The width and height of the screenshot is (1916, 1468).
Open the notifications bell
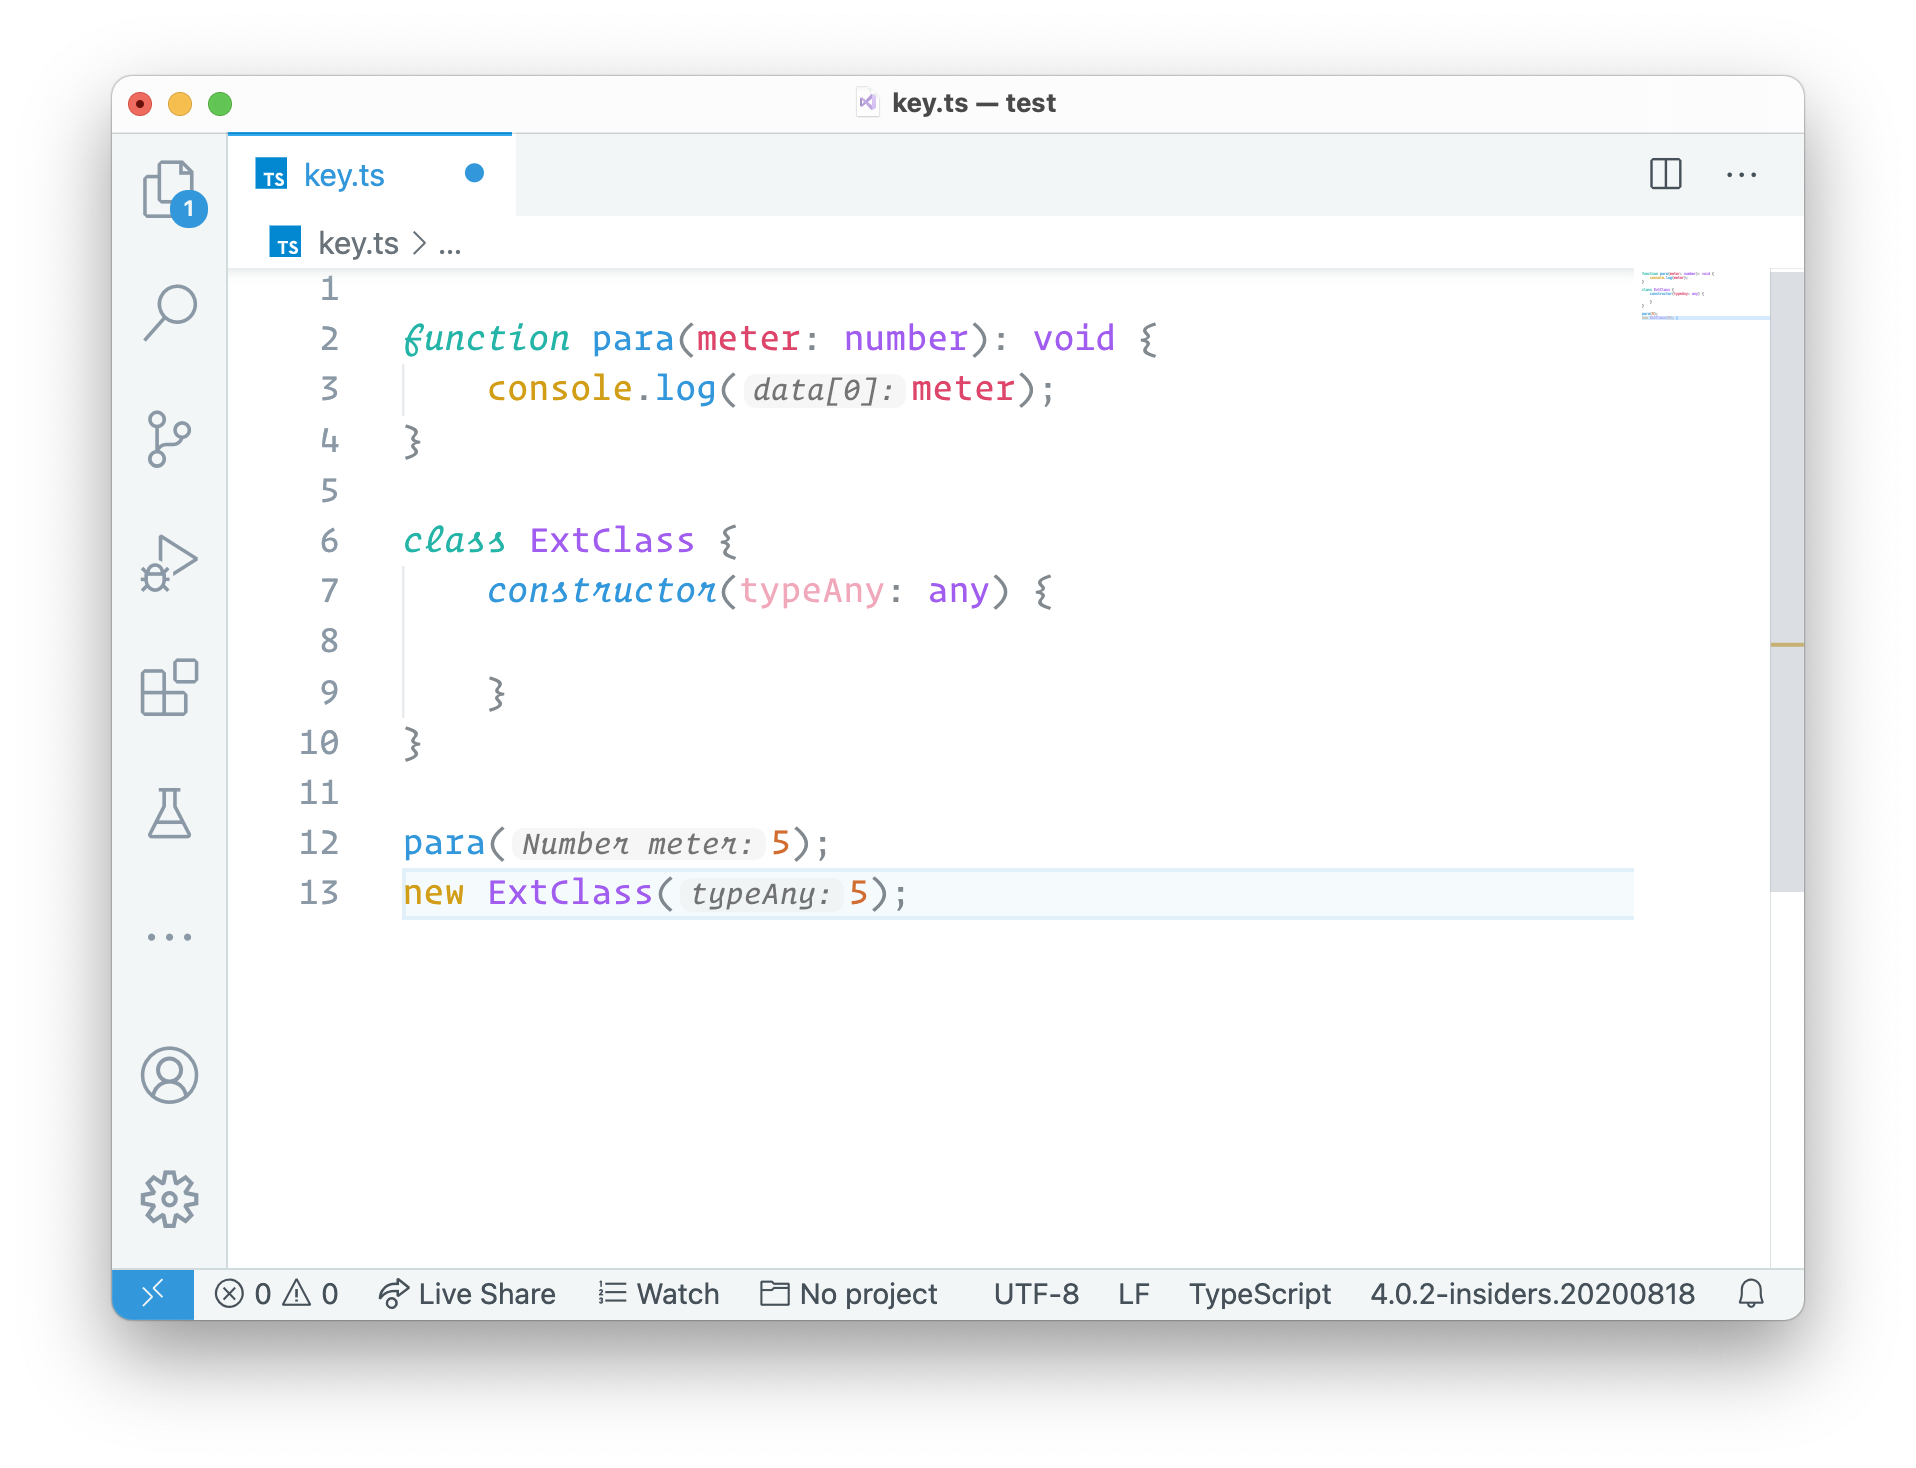[1750, 1294]
